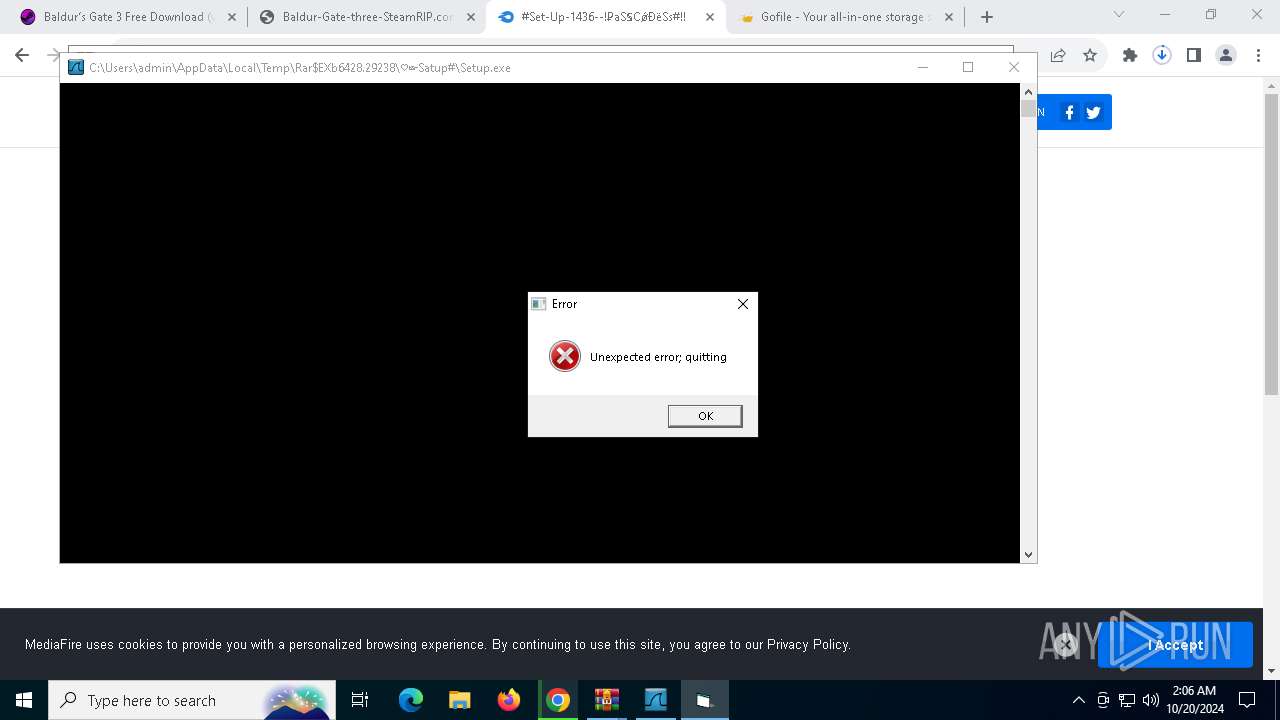
Task: Open Chrome extensions puzzle icon
Action: pyautogui.click(x=1130, y=56)
